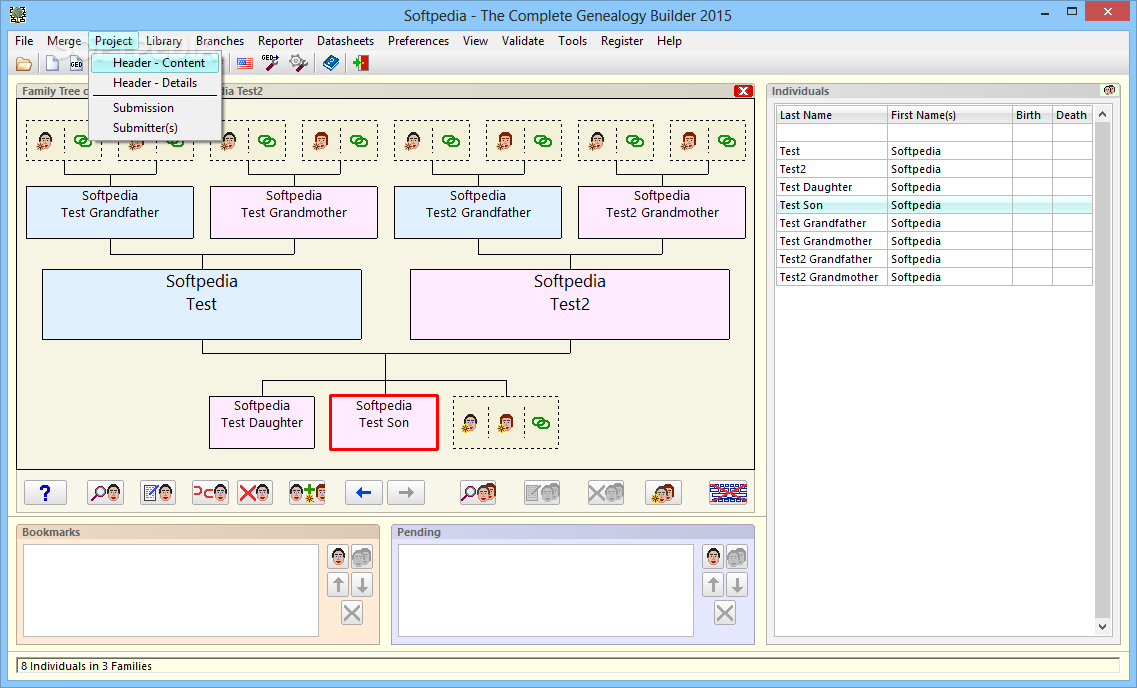Open a project with the folder icon
Viewport: 1137px width, 688px height.
tap(24, 64)
